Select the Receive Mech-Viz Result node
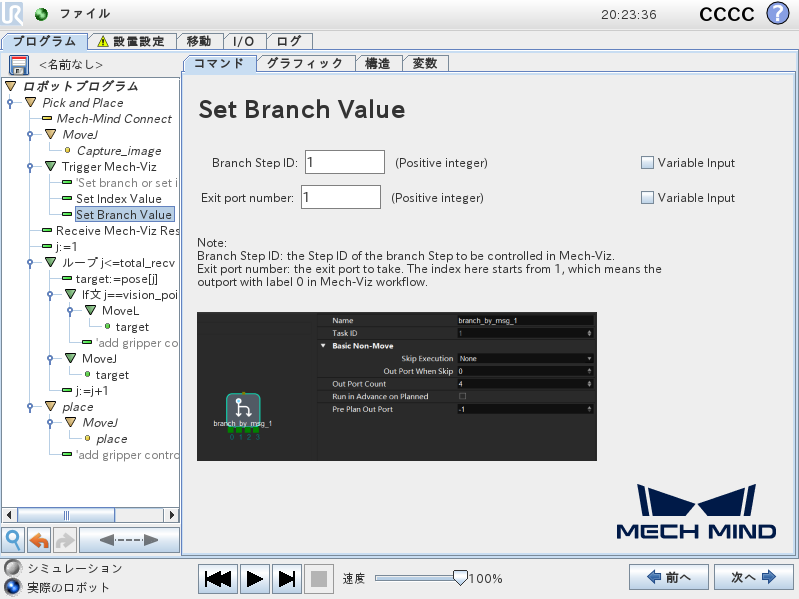Screen dimensions: 799x599 117,231
